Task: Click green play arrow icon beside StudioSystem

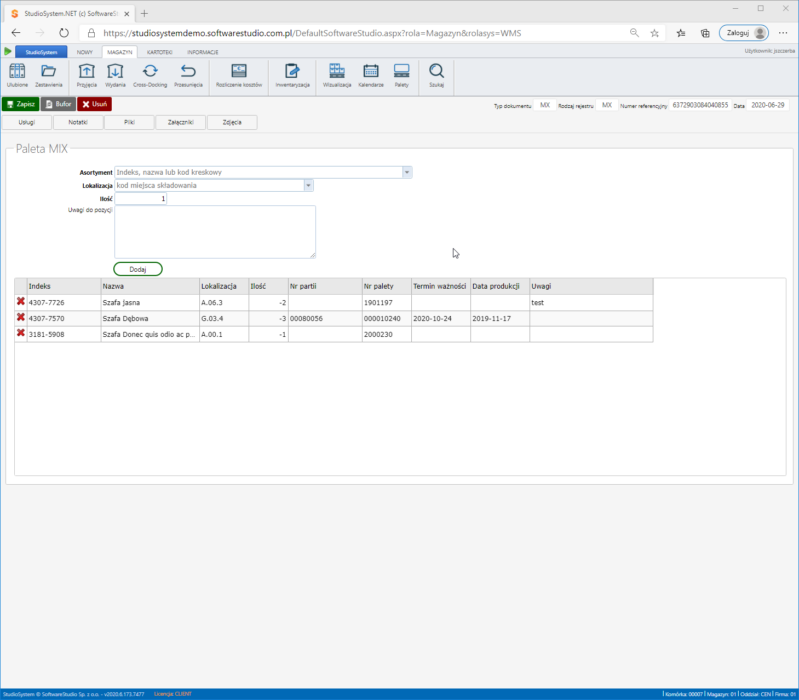Action: (x=8, y=51)
